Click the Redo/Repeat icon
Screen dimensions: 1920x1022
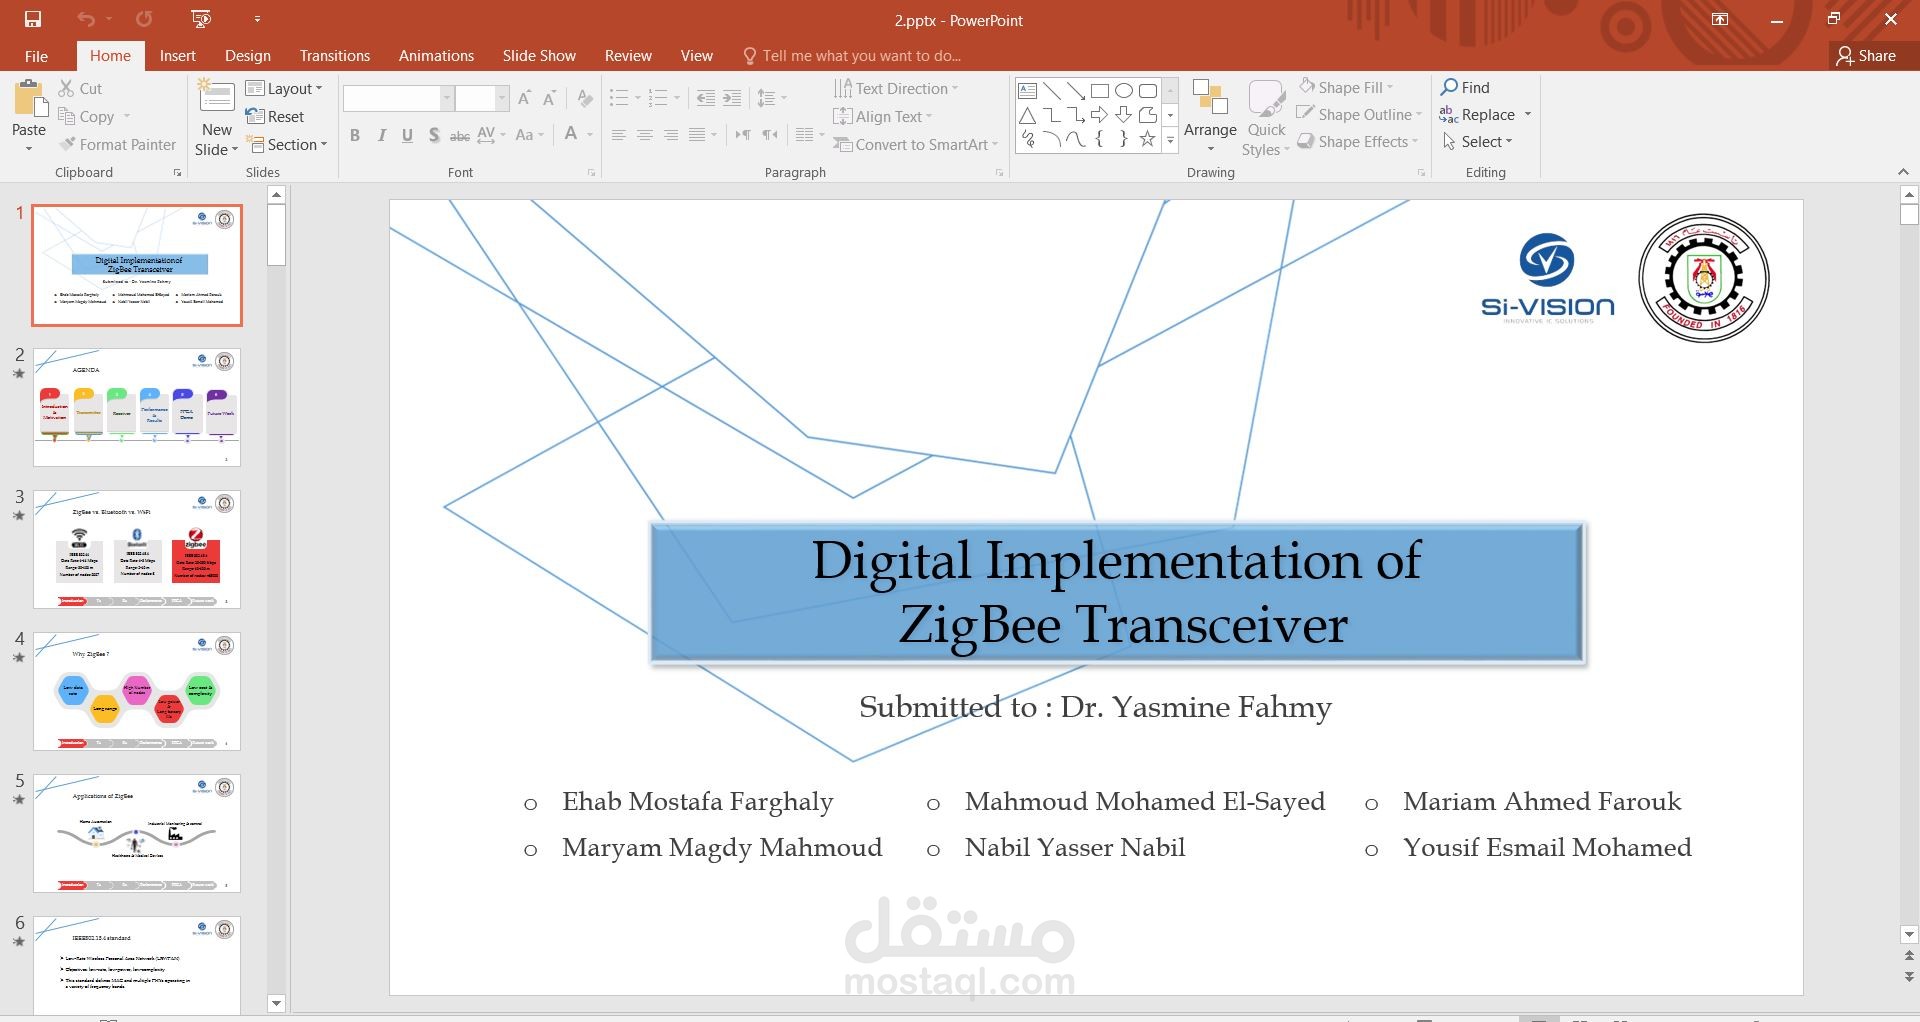144,19
